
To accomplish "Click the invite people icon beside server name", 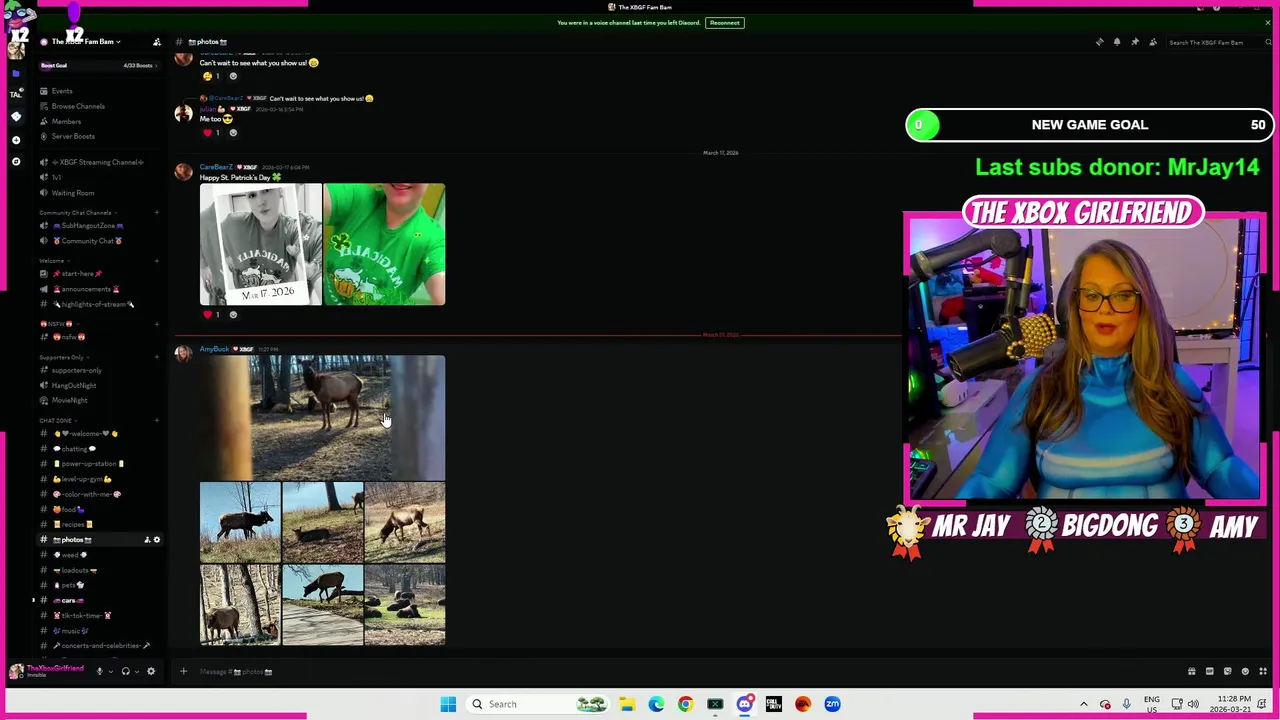I will [156, 42].
